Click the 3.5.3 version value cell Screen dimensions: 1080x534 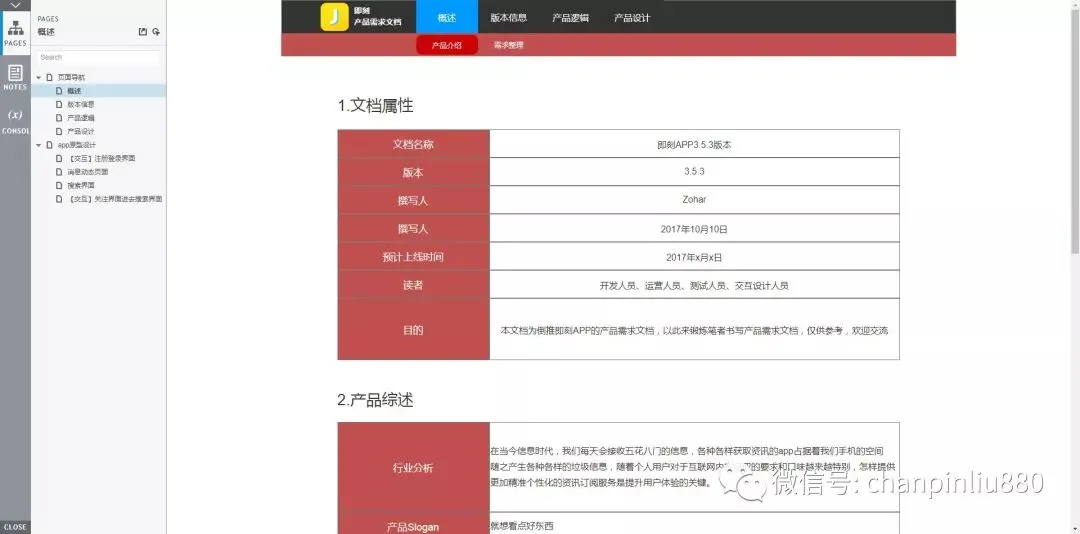694,172
